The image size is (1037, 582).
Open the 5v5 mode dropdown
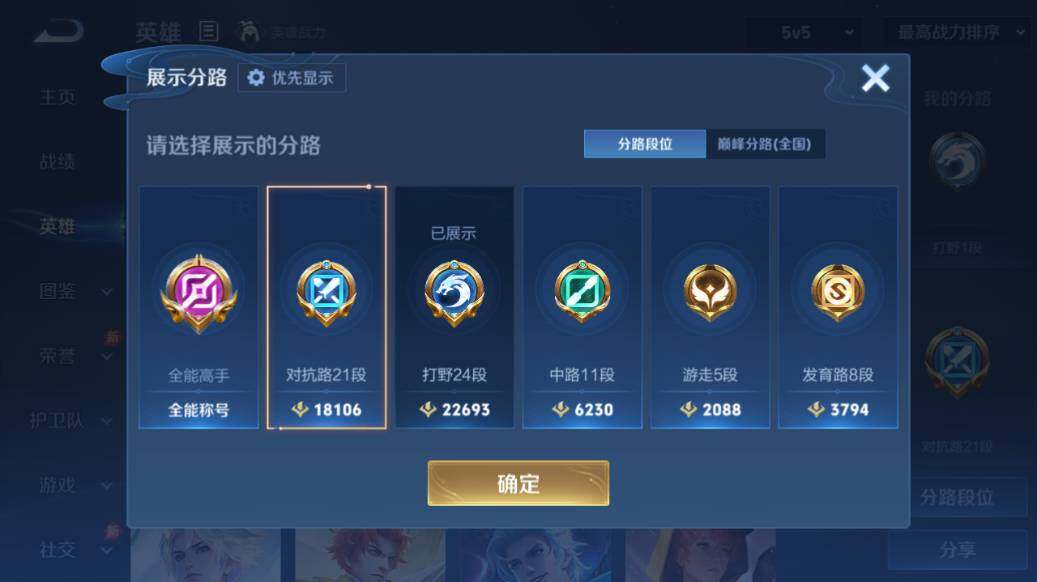[814, 32]
